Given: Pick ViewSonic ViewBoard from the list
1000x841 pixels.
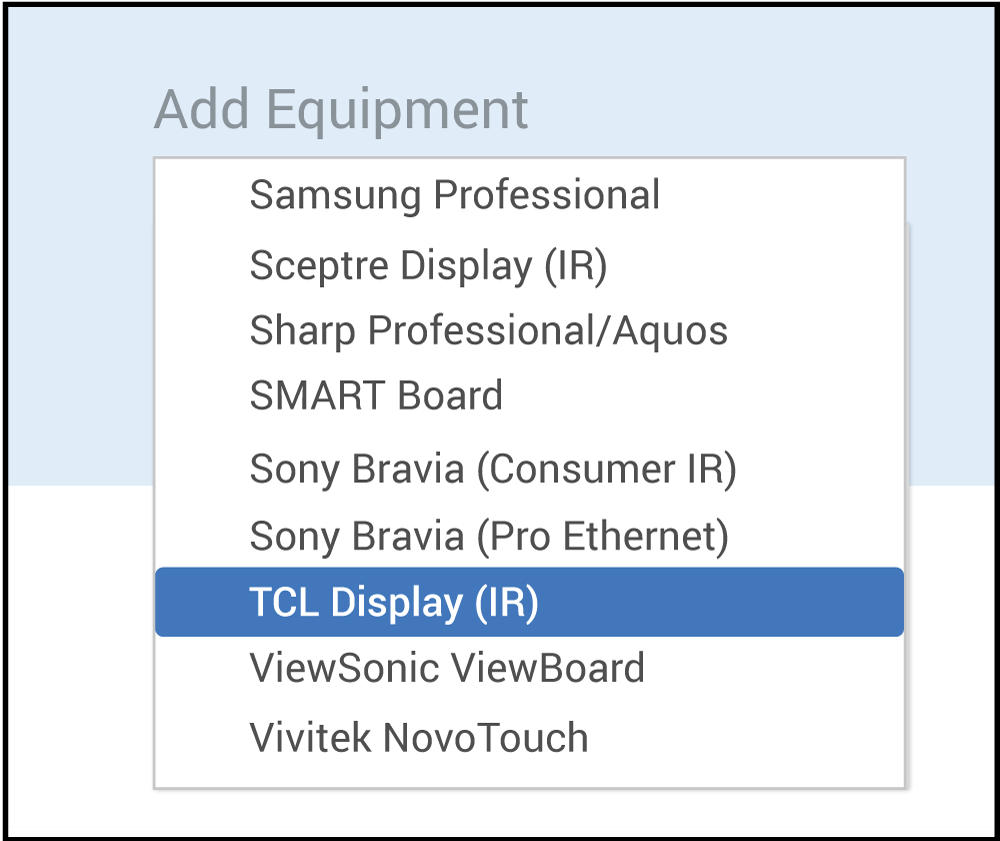Looking at the screenshot, I should point(447,668).
